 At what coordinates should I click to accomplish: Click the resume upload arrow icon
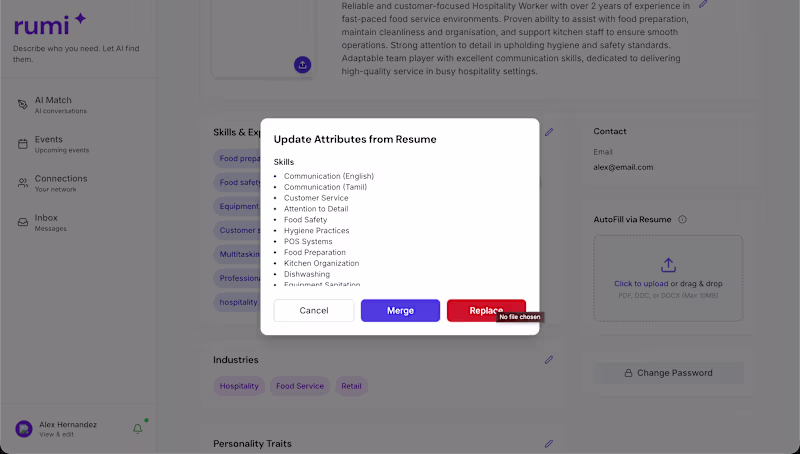coord(668,265)
